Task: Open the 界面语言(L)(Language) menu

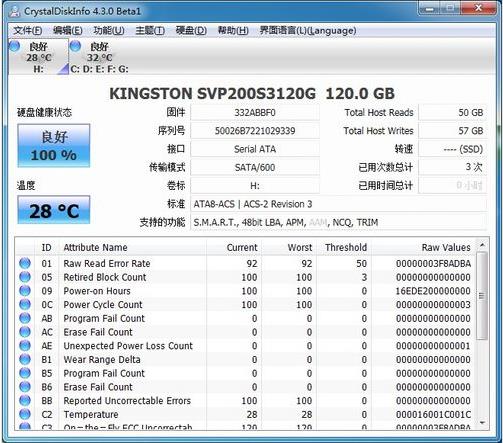Action: (308, 30)
